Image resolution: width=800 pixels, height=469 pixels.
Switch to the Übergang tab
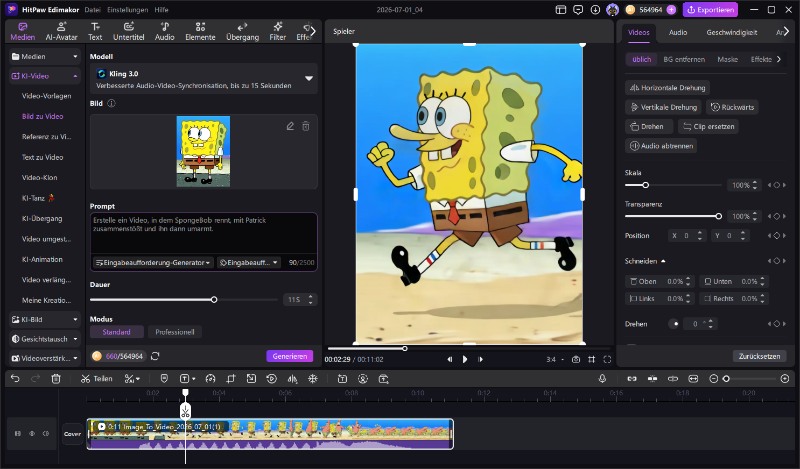click(x=242, y=32)
